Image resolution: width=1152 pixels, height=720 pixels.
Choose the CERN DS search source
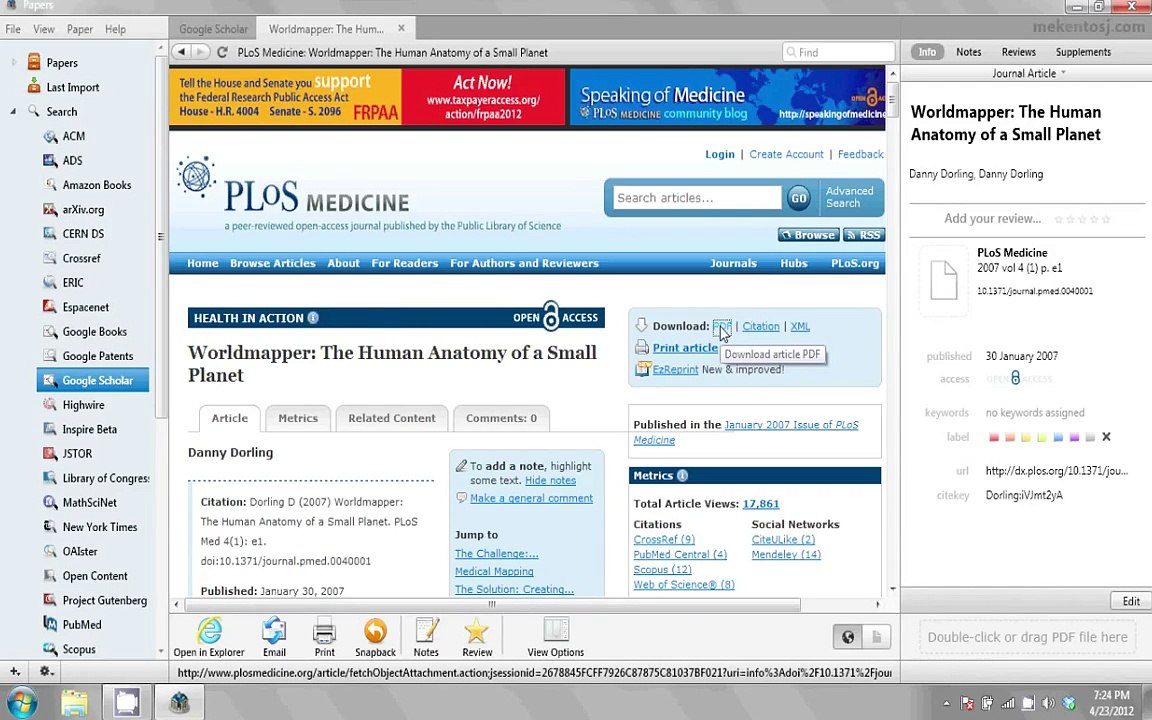pyautogui.click(x=82, y=234)
